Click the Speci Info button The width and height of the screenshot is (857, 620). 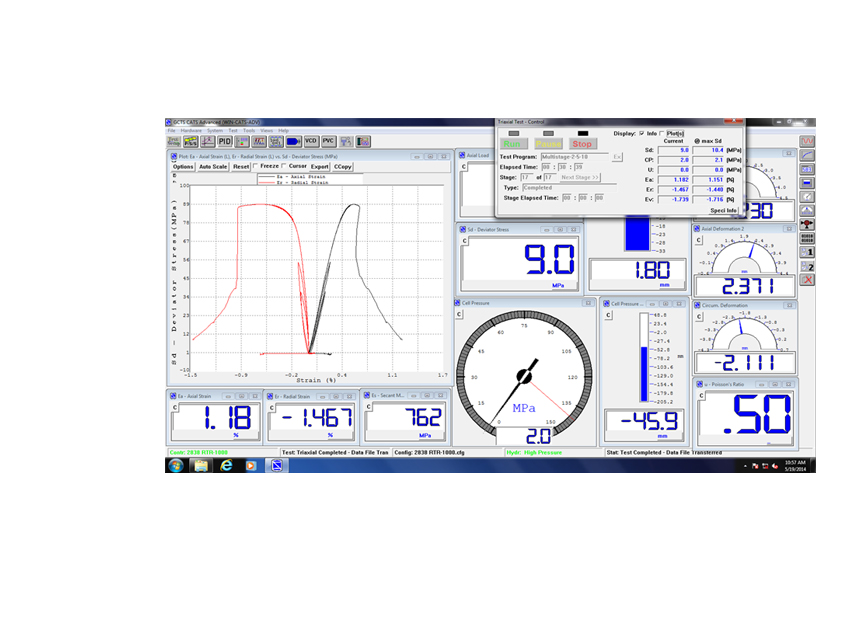pyautogui.click(x=723, y=210)
